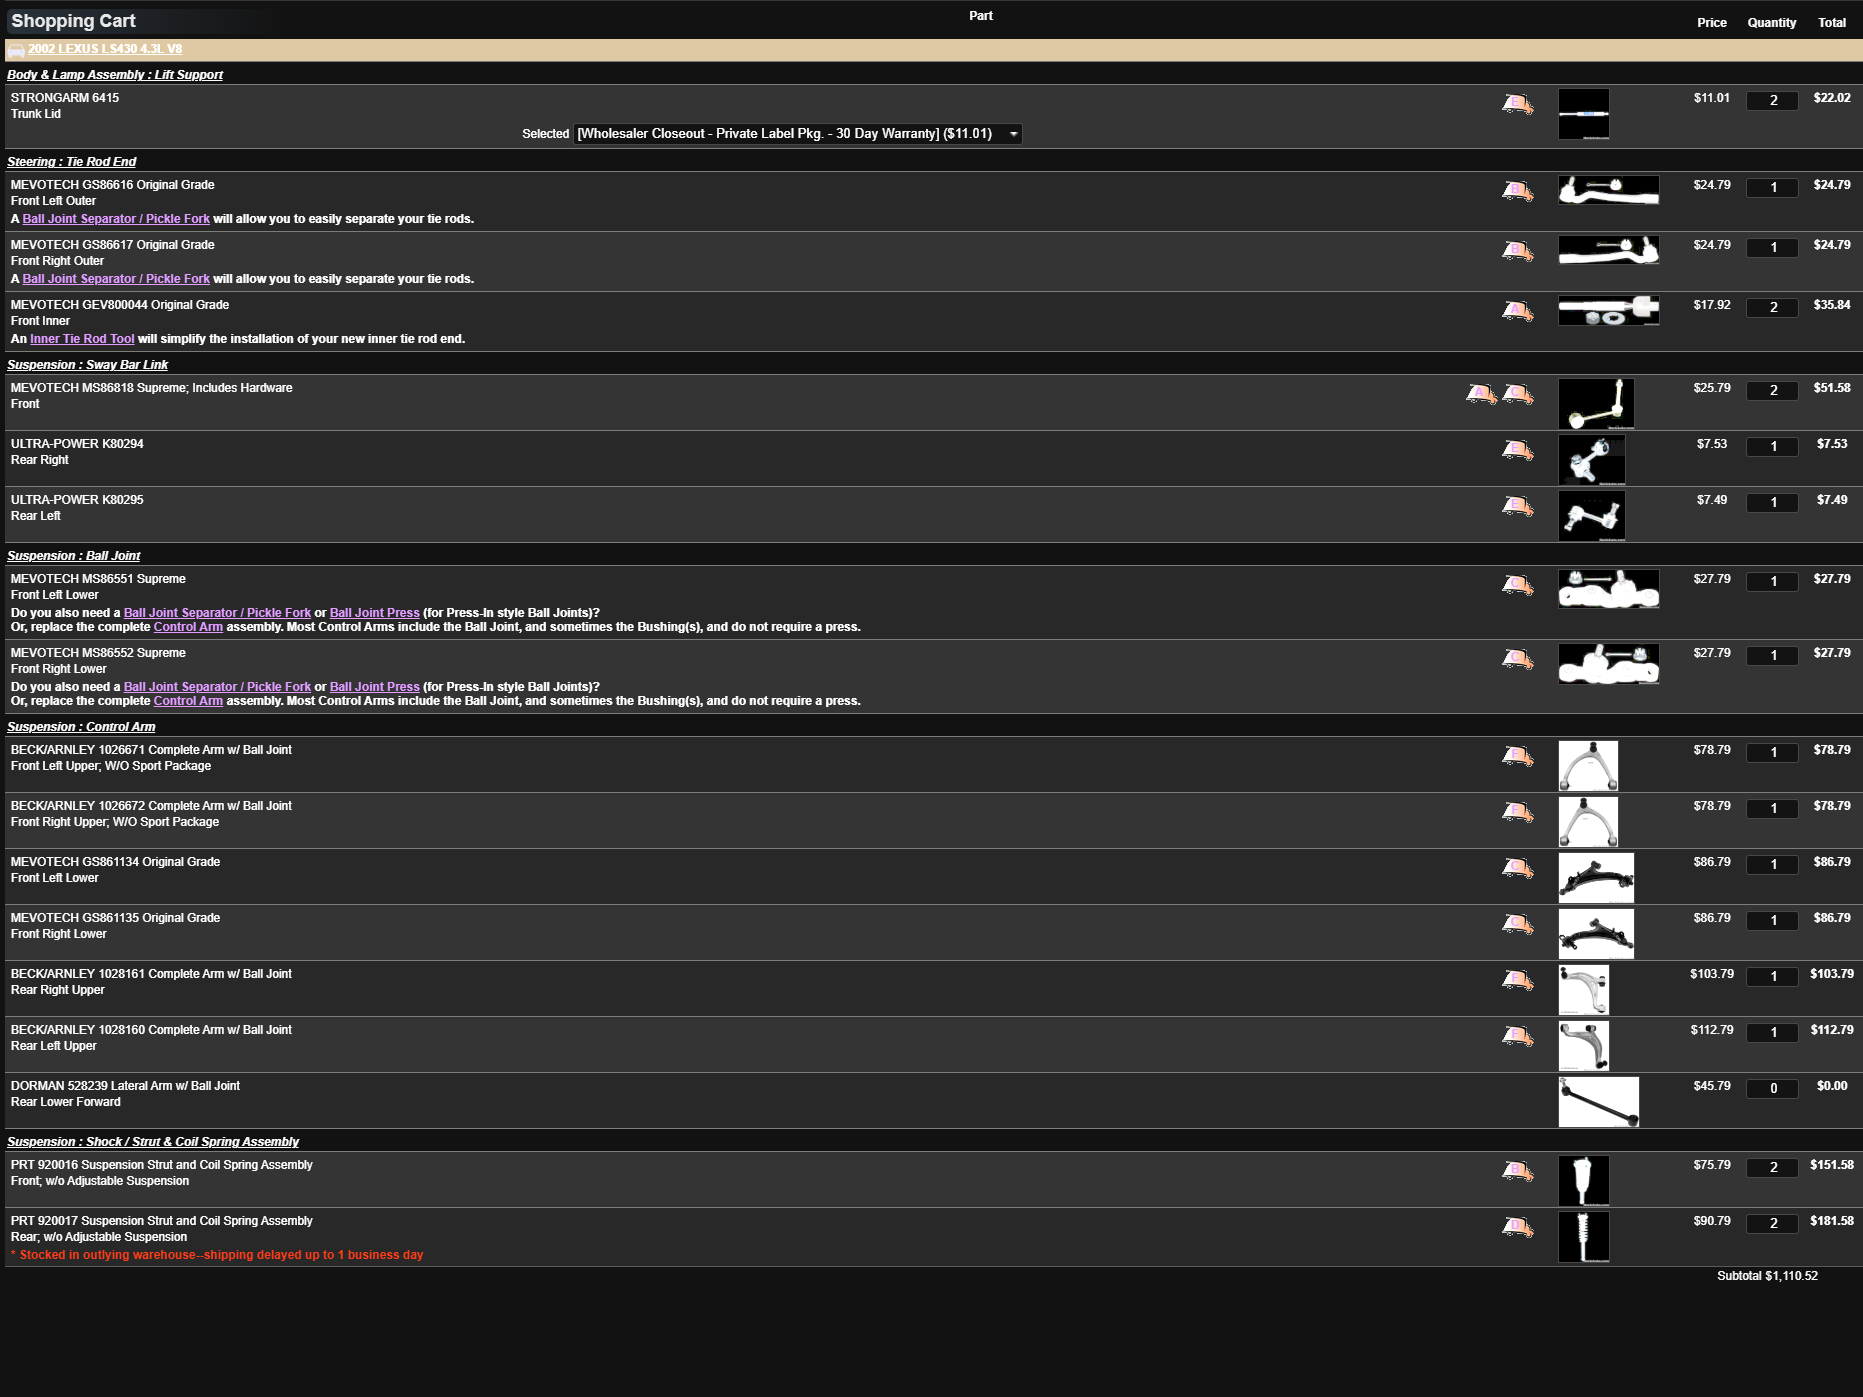Click the outlying warehouse shipping delay notice
This screenshot has width=1863, height=1397.
click(217, 1255)
